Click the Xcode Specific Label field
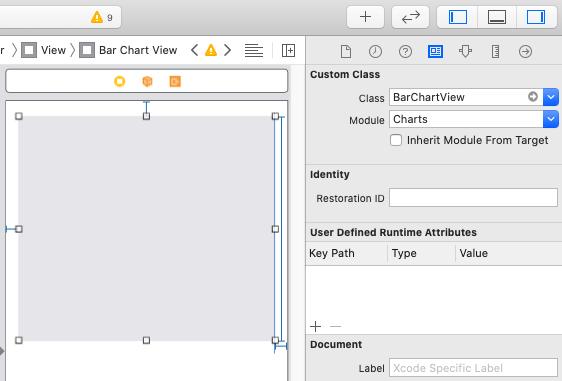This screenshot has height=381, width=562. click(473, 368)
